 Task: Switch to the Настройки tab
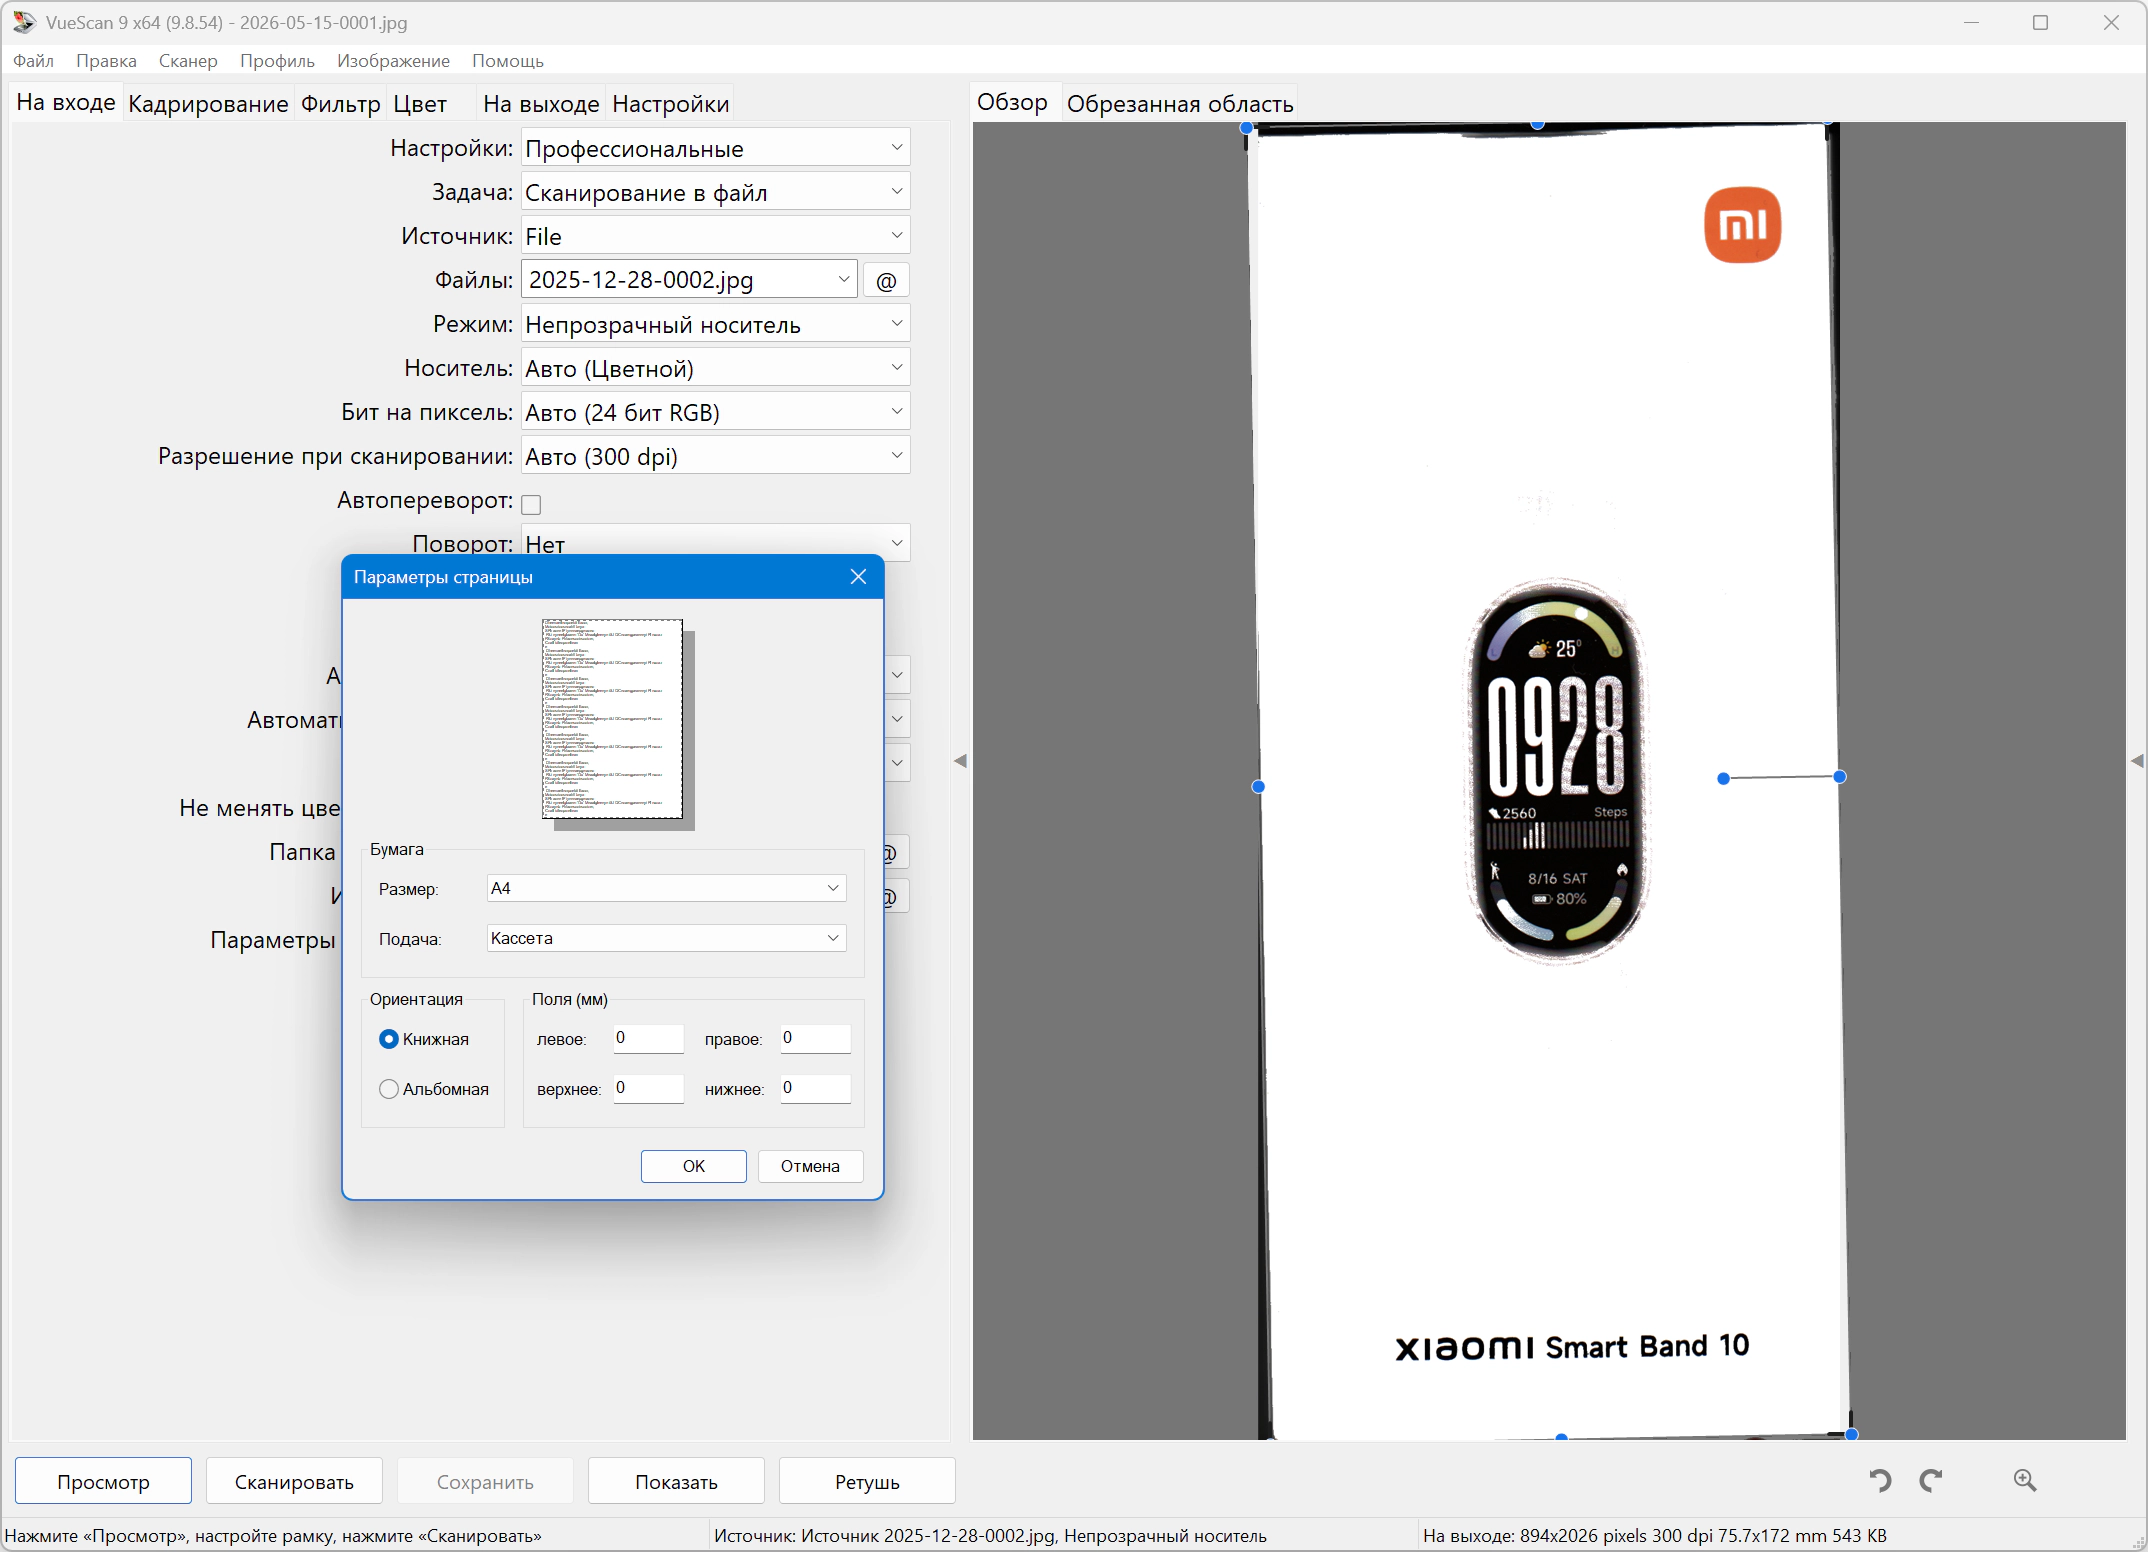point(671,104)
